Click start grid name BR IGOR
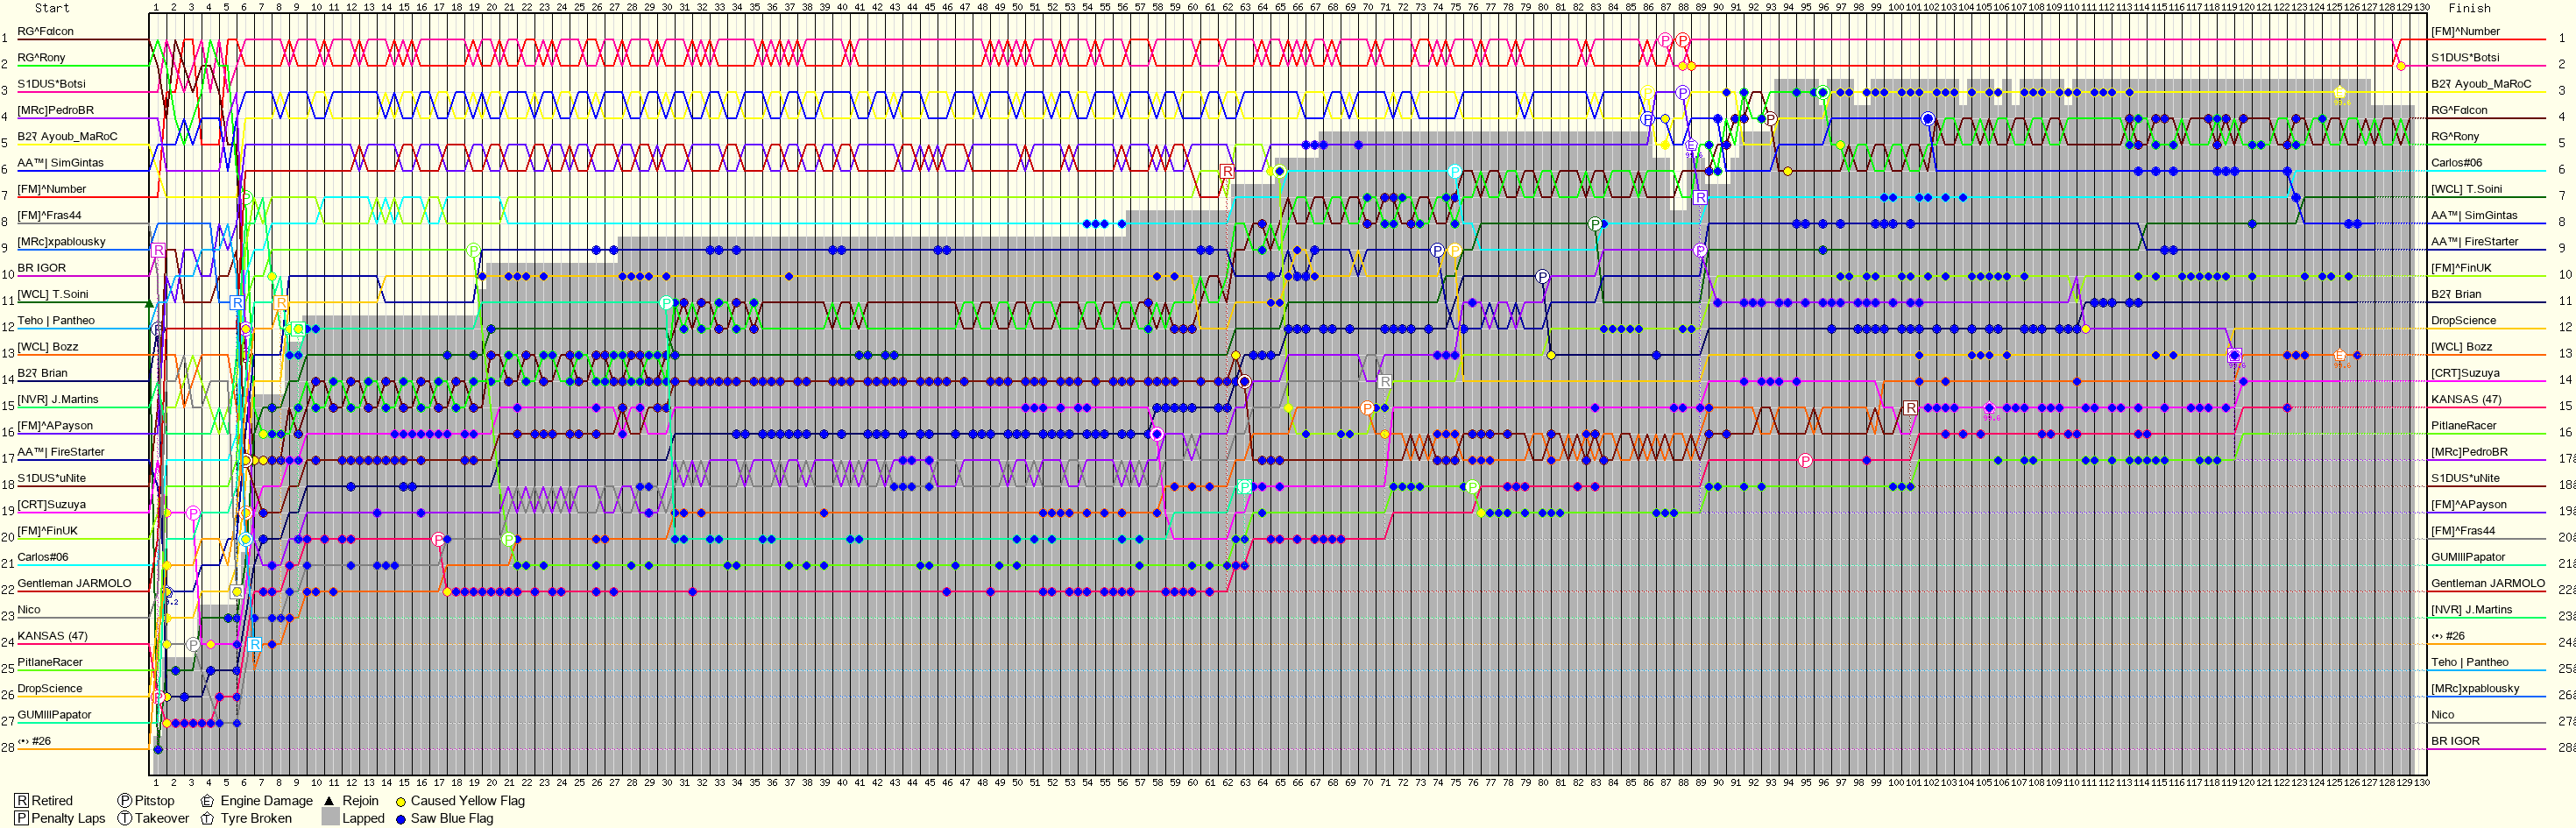Screen dimensions: 2576x828 point(41,268)
